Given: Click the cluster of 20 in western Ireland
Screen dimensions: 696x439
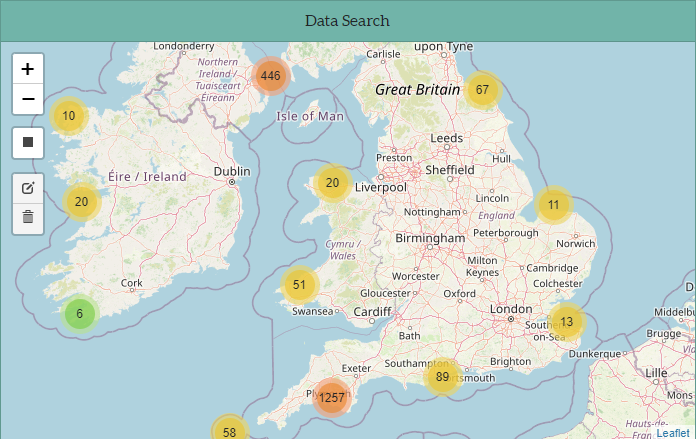Looking at the screenshot, I should click(x=81, y=202).
